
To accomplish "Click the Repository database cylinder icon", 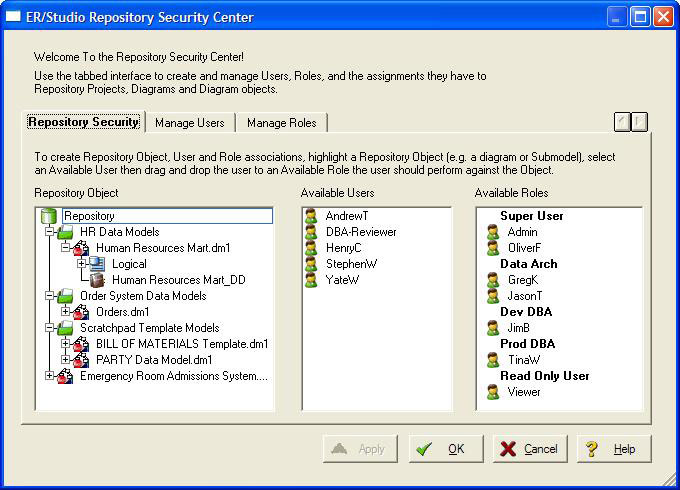I will pyautogui.click(x=49, y=216).
